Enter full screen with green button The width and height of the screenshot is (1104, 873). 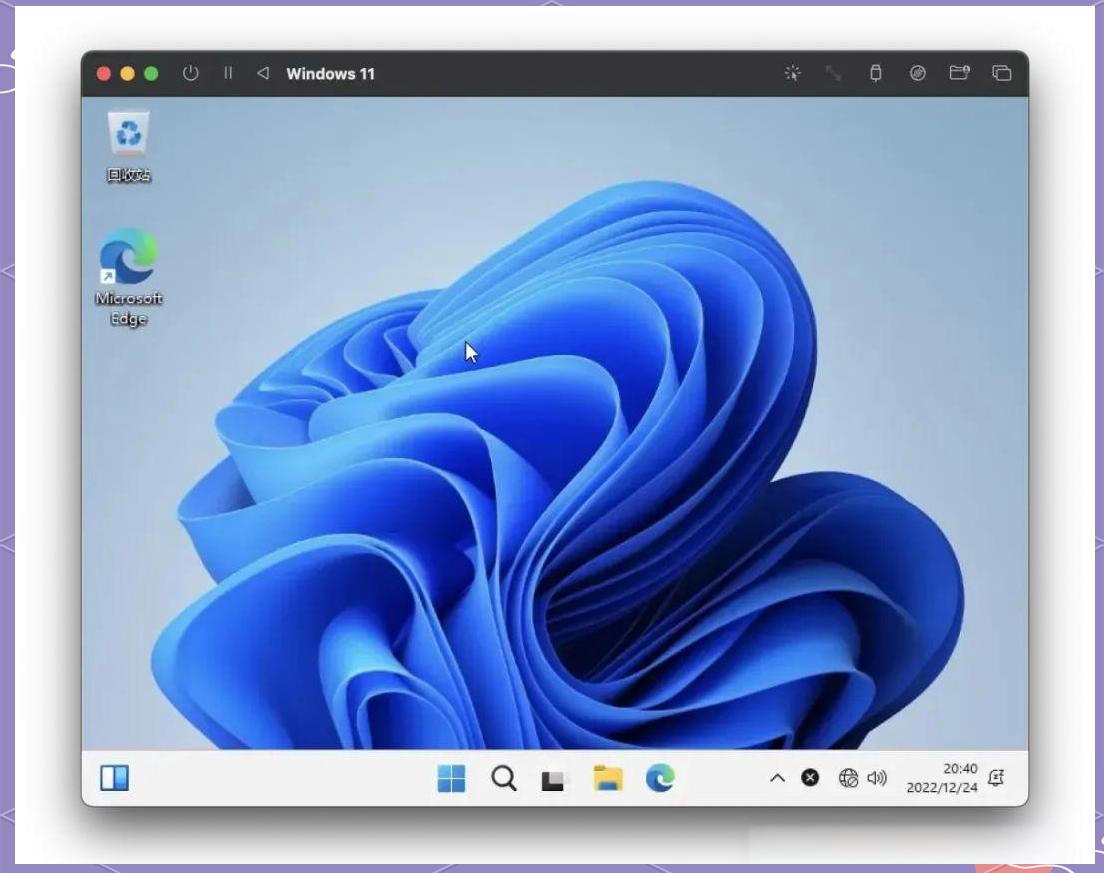[151, 73]
